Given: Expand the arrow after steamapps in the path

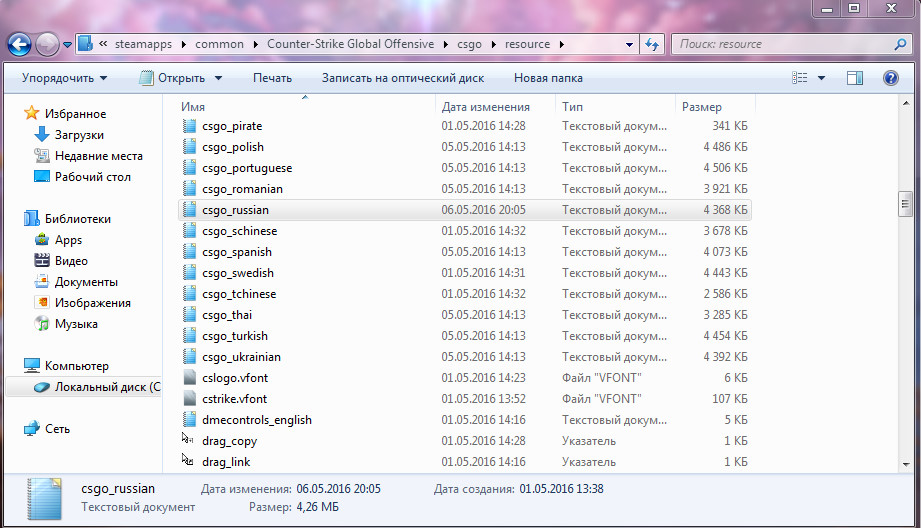Looking at the screenshot, I should pos(184,44).
